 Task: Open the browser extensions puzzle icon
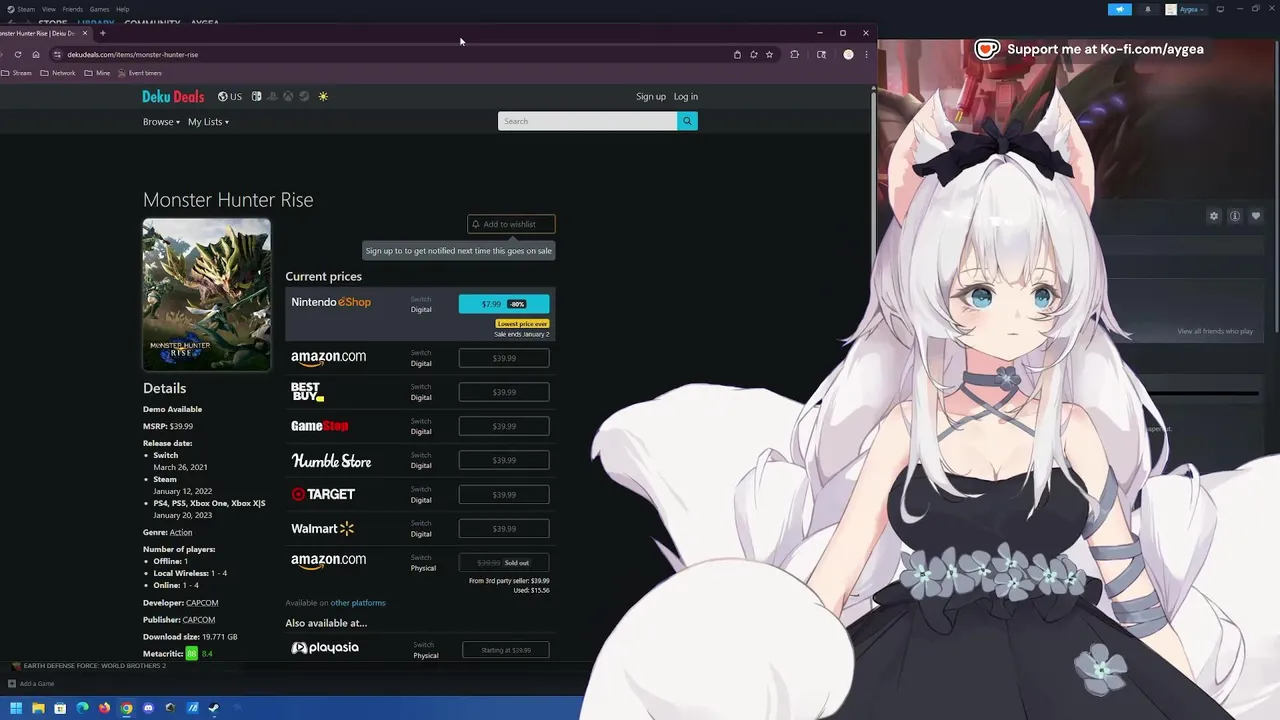coord(795,55)
